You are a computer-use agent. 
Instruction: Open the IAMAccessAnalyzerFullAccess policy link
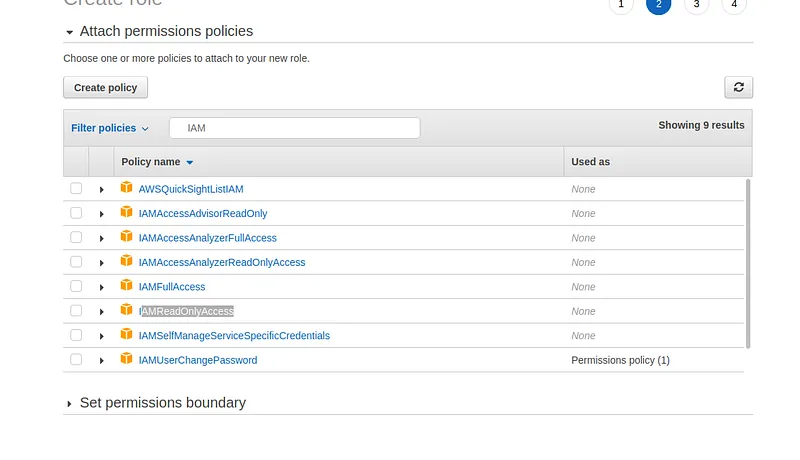click(208, 238)
